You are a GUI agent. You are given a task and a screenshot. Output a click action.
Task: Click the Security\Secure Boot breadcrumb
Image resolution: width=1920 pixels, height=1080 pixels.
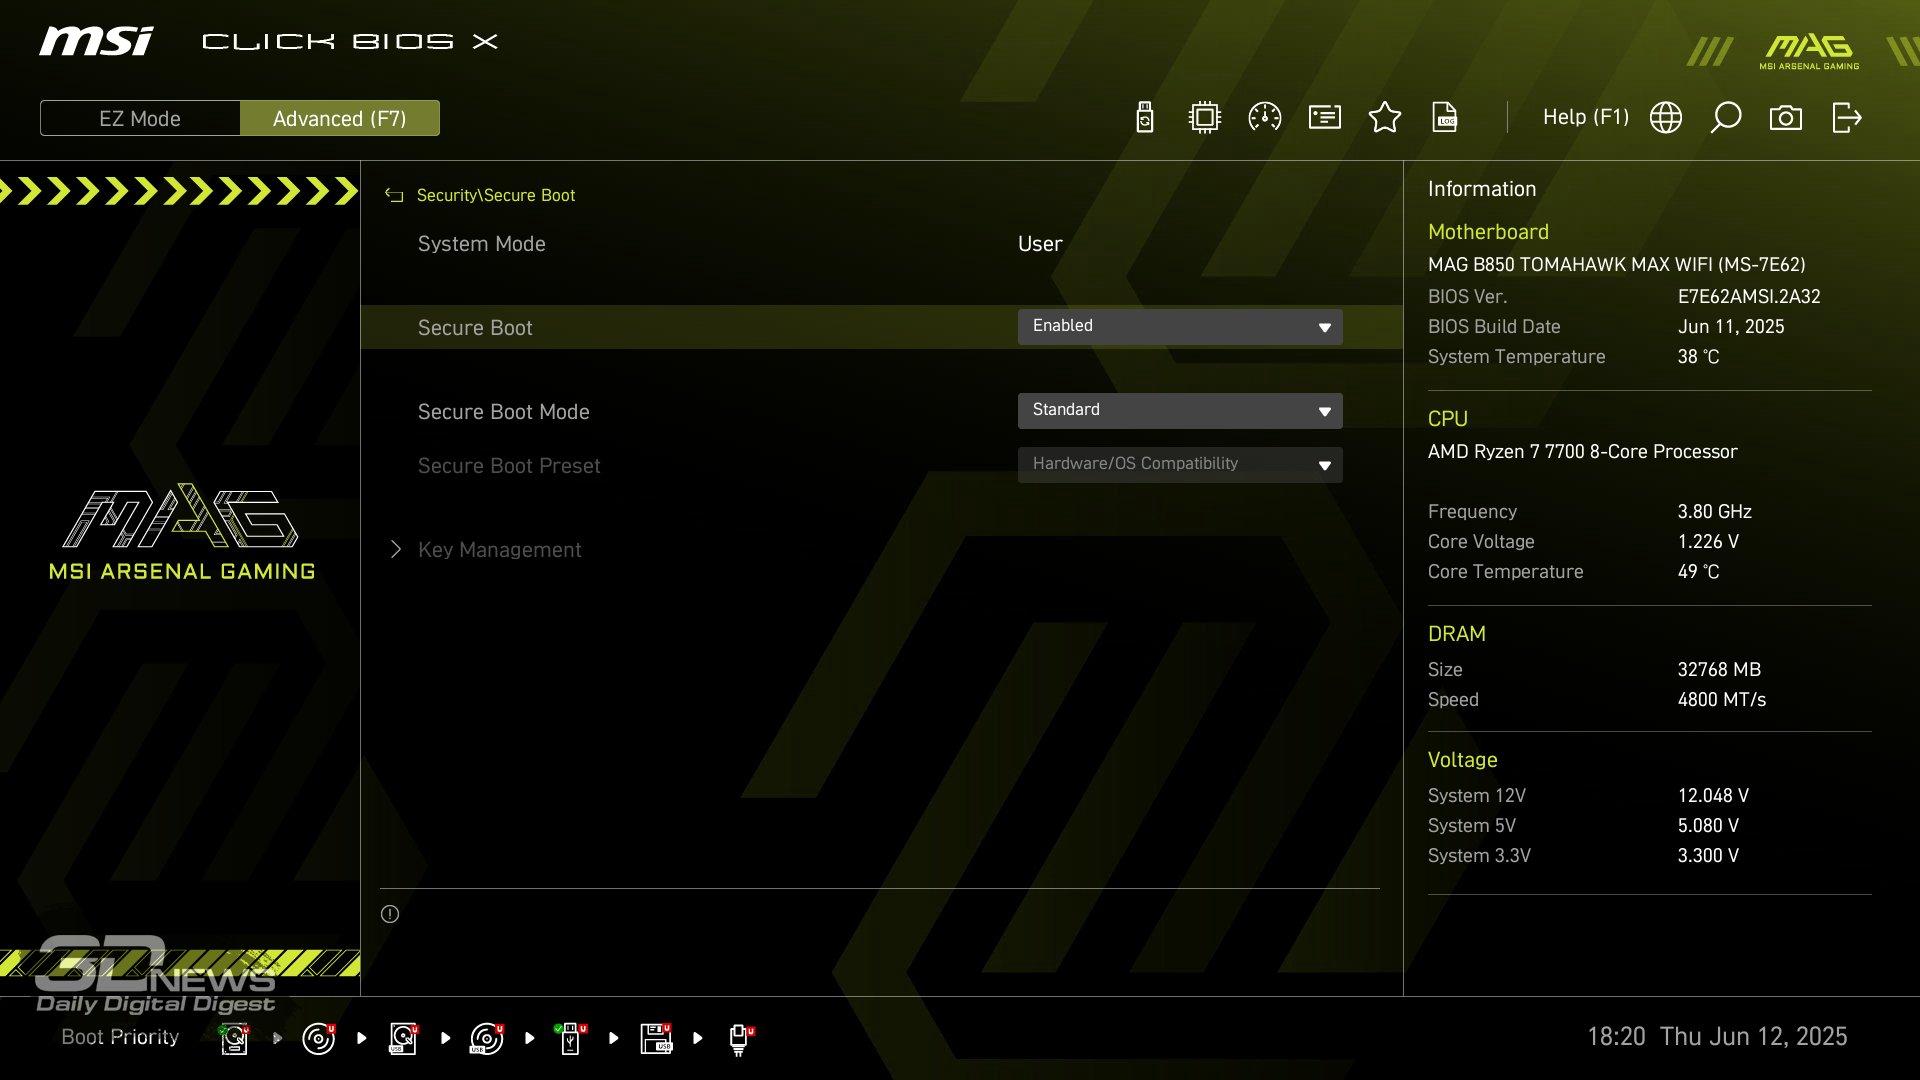pos(496,195)
